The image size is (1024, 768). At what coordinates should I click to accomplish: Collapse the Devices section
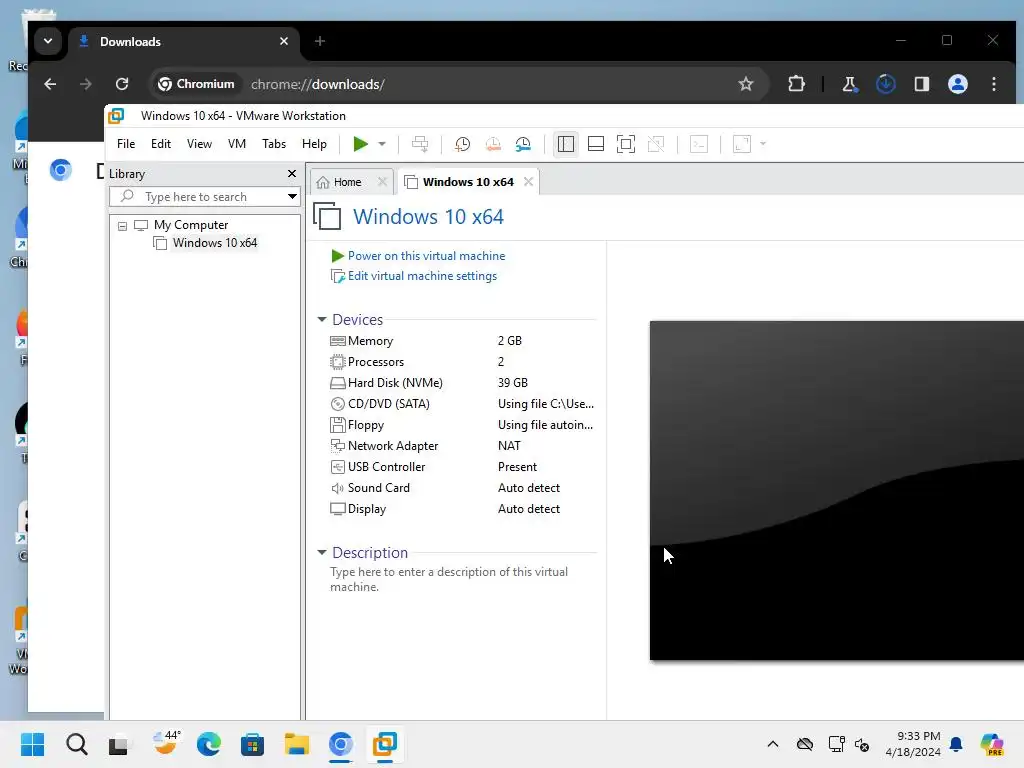click(x=321, y=319)
